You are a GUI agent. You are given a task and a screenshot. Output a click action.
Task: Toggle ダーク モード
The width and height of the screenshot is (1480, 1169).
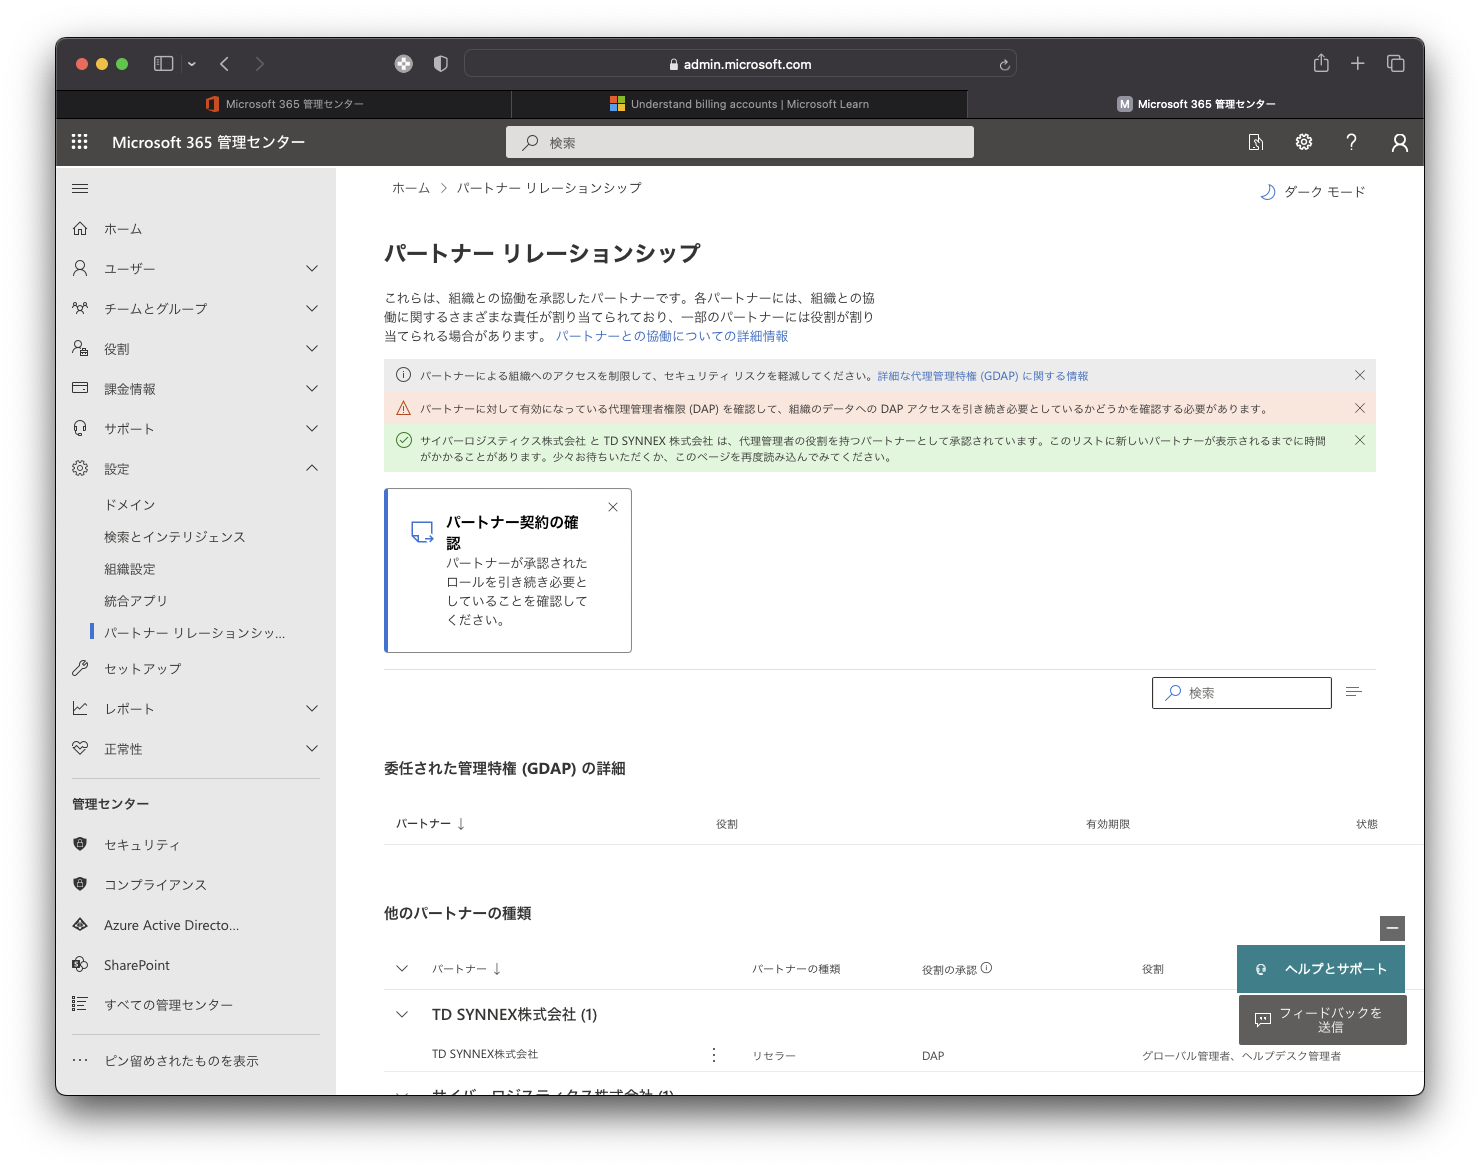tap(1313, 191)
